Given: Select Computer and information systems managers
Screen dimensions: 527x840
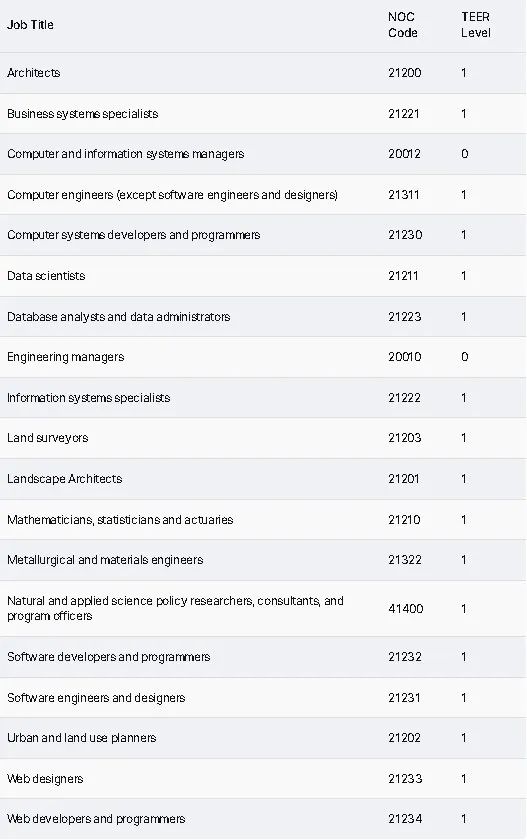Looking at the screenshot, I should pos(125,154).
